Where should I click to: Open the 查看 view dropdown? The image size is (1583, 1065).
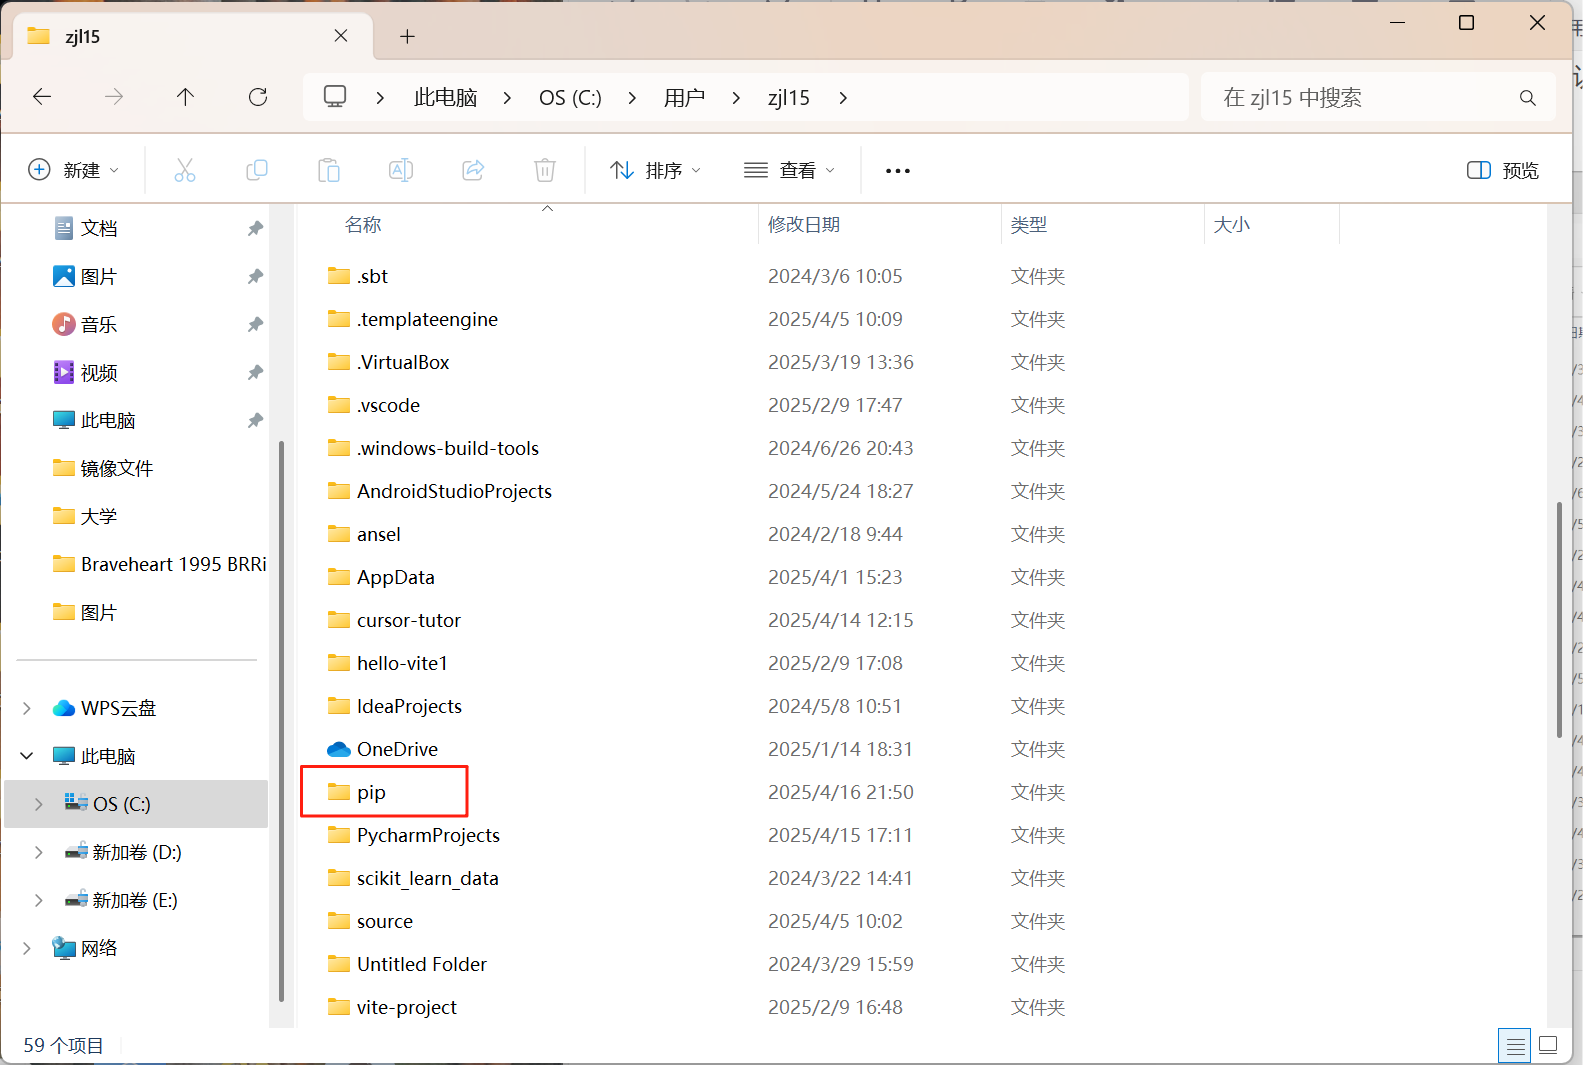(x=789, y=171)
